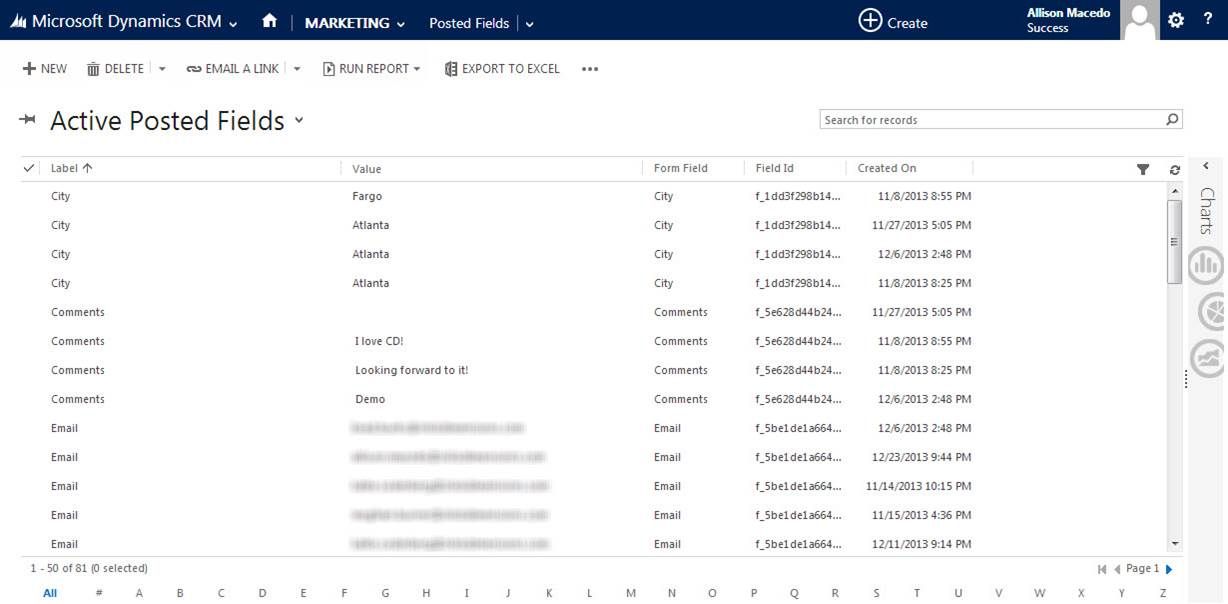This screenshot has height=604, width=1228.
Task: Open the more commands ellipsis
Action: [590, 69]
